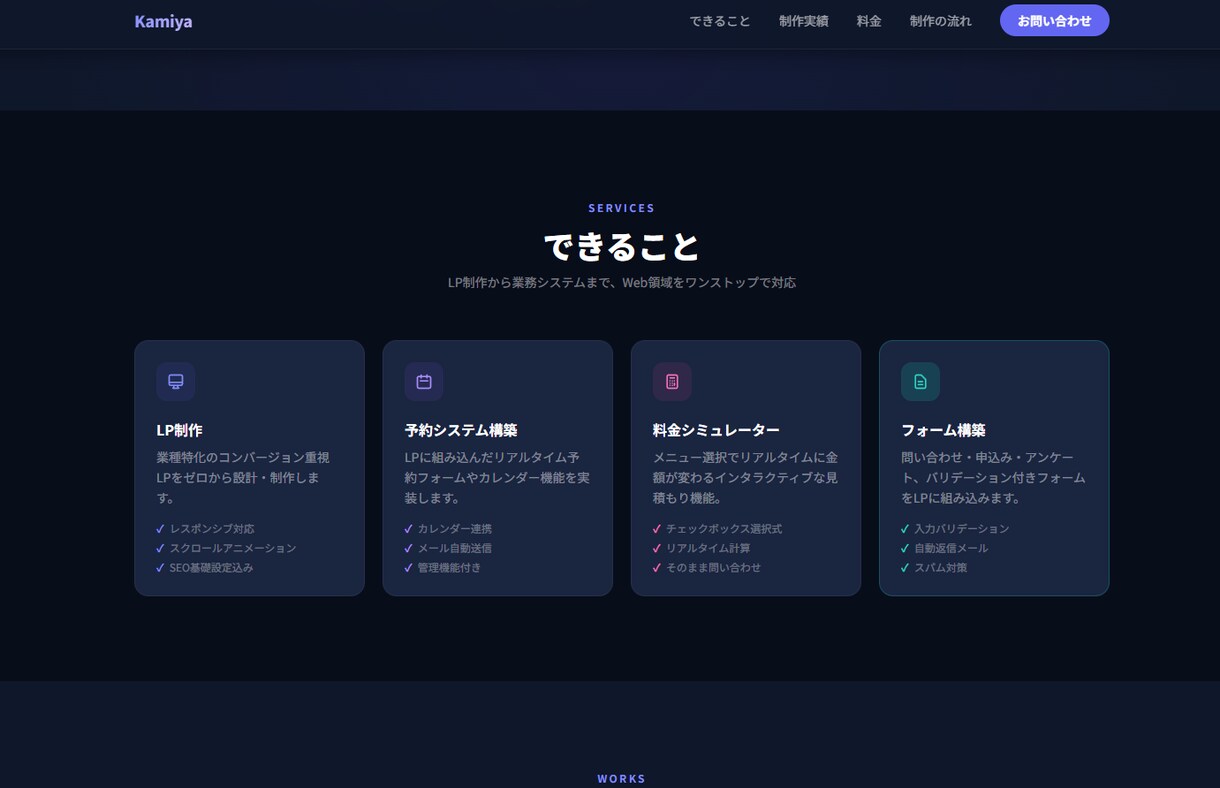
Task: Click the フォーム構築 description paragraph
Action: coord(994,477)
